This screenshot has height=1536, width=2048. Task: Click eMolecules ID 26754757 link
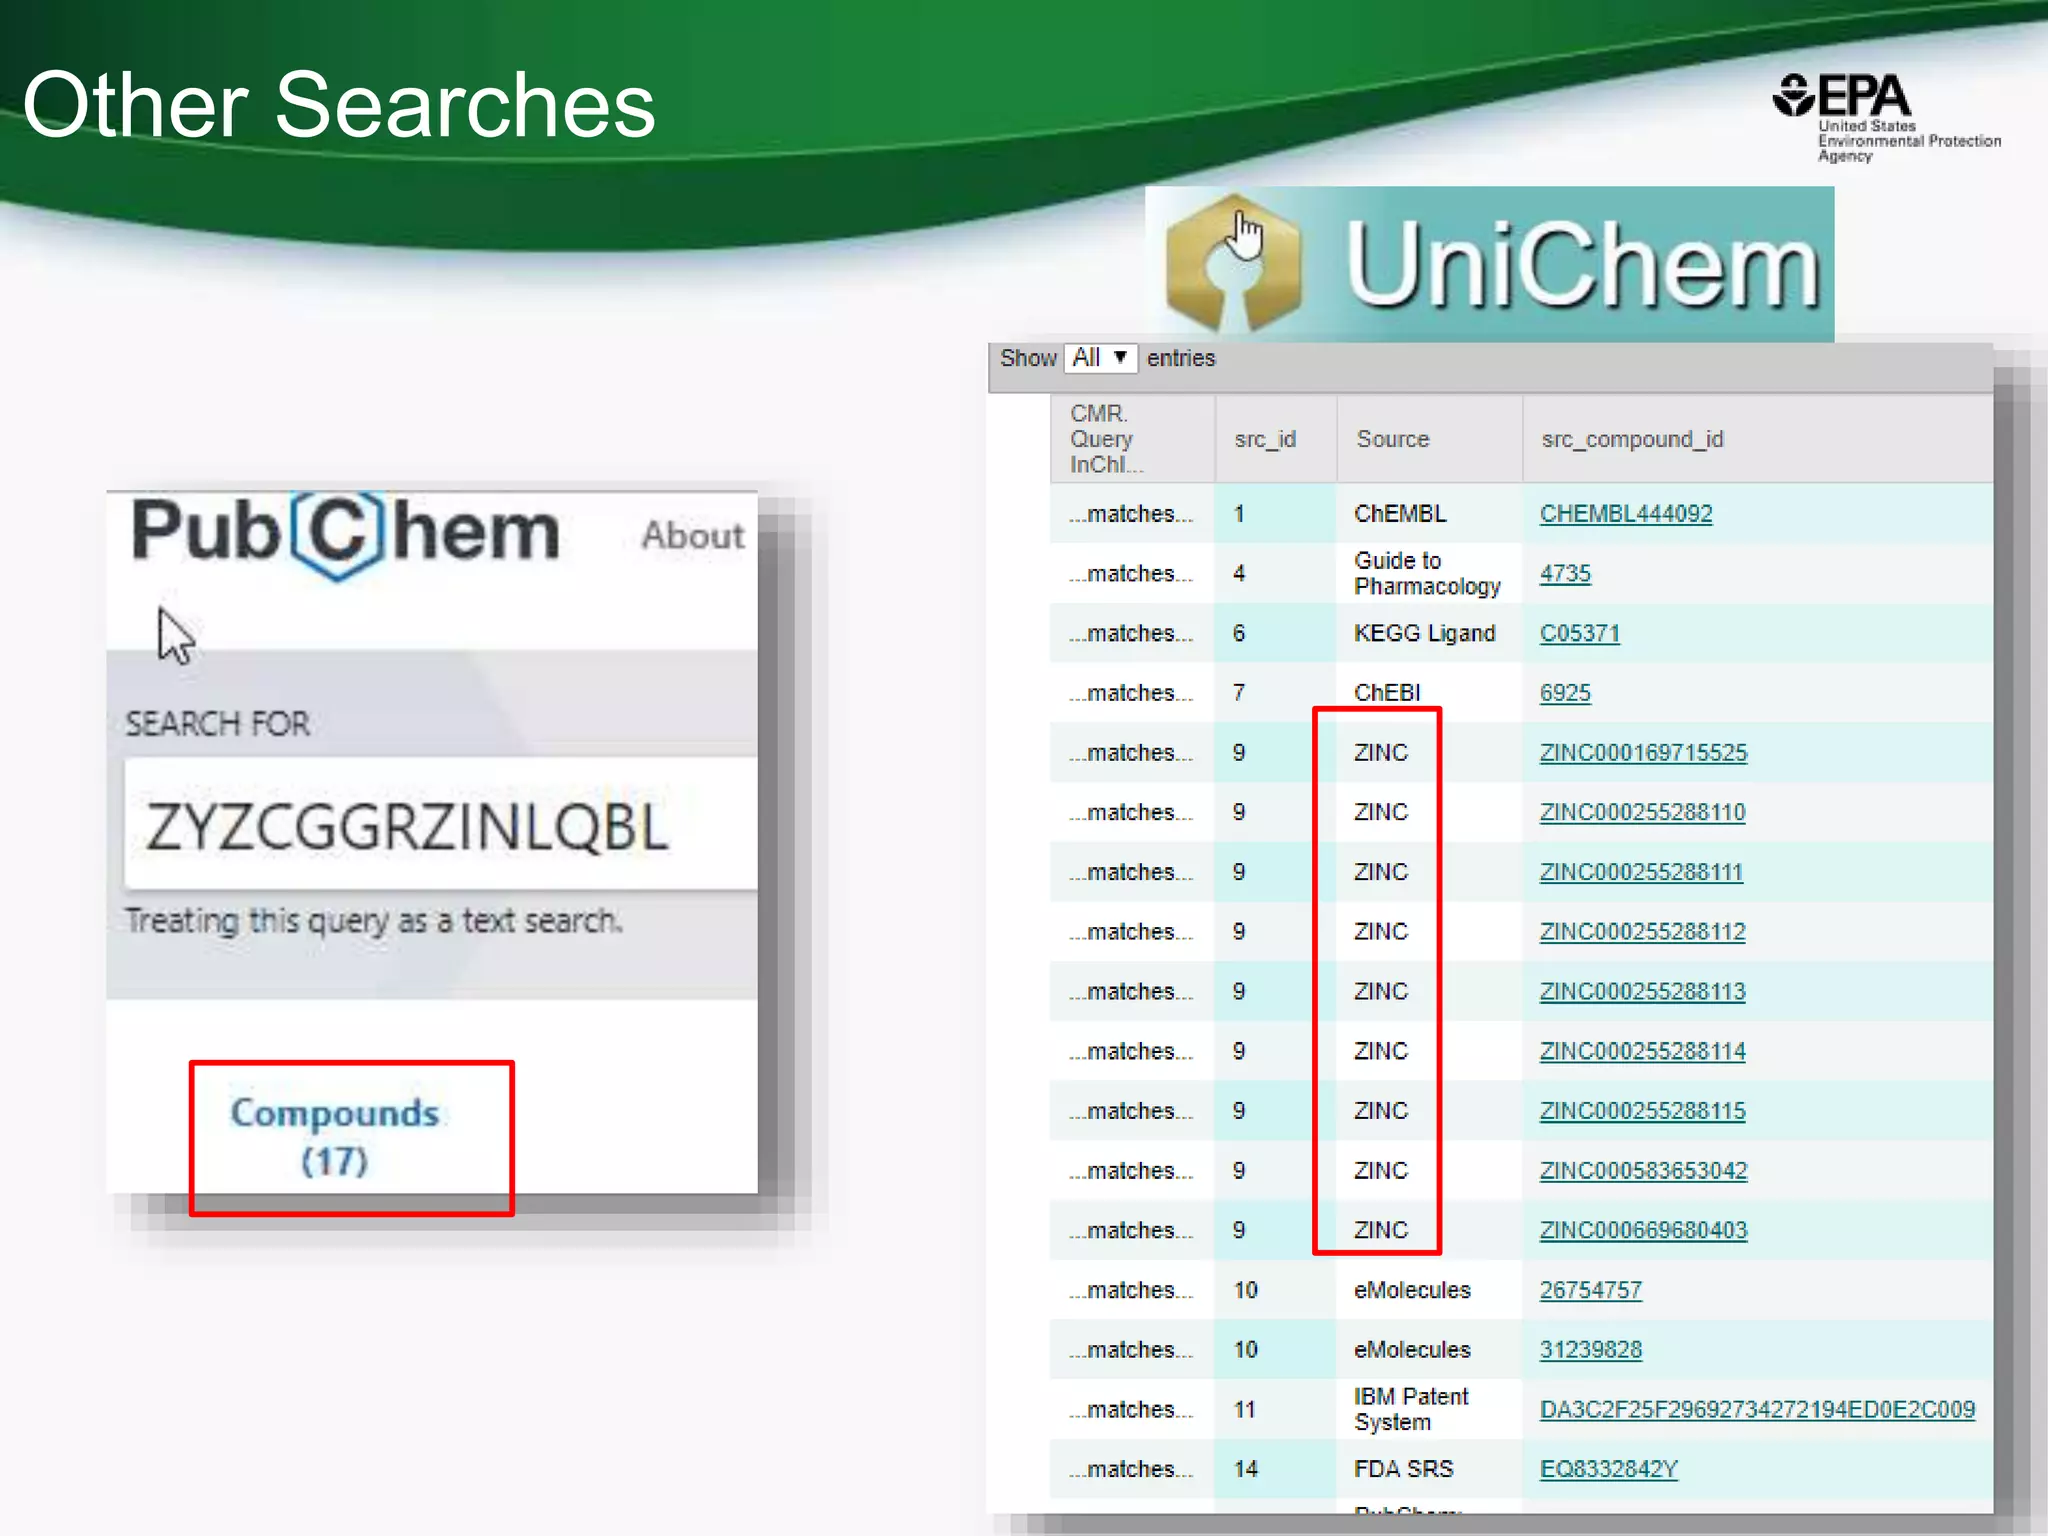click(x=1590, y=1290)
